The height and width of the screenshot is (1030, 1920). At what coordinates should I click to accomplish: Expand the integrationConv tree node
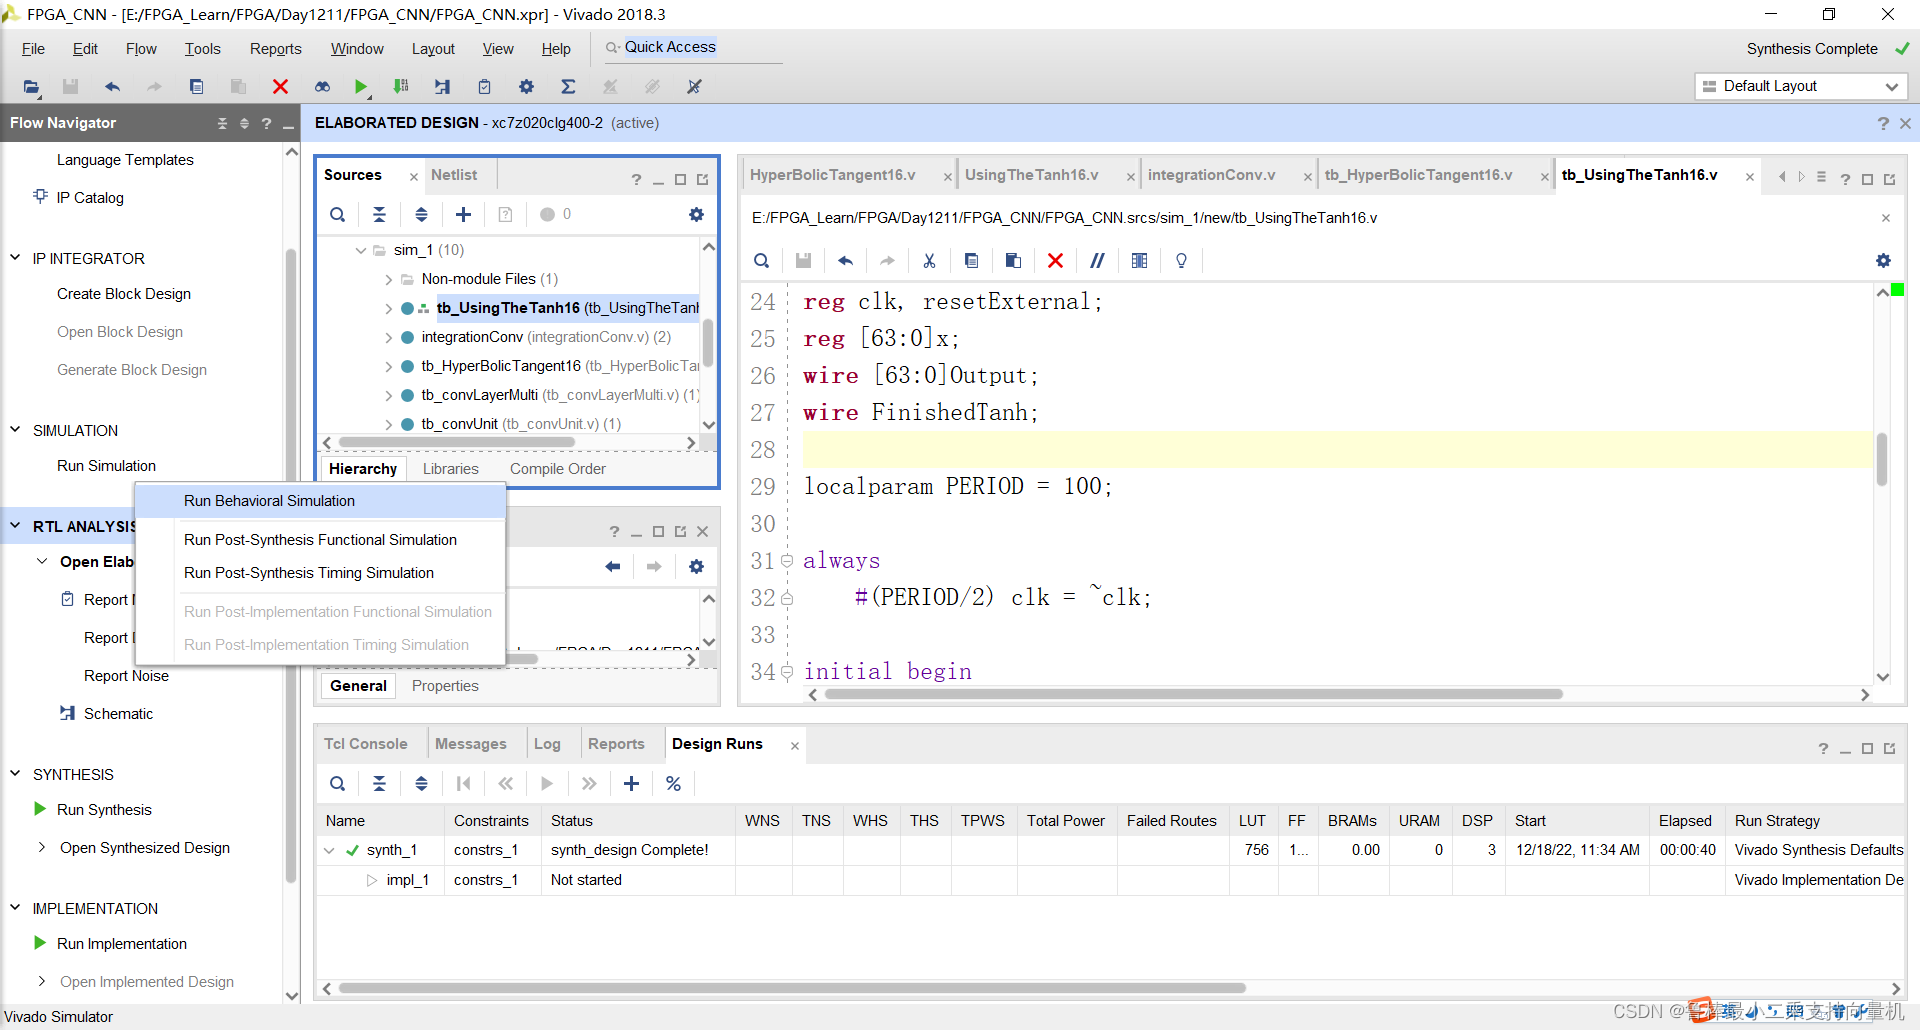(x=389, y=338)
